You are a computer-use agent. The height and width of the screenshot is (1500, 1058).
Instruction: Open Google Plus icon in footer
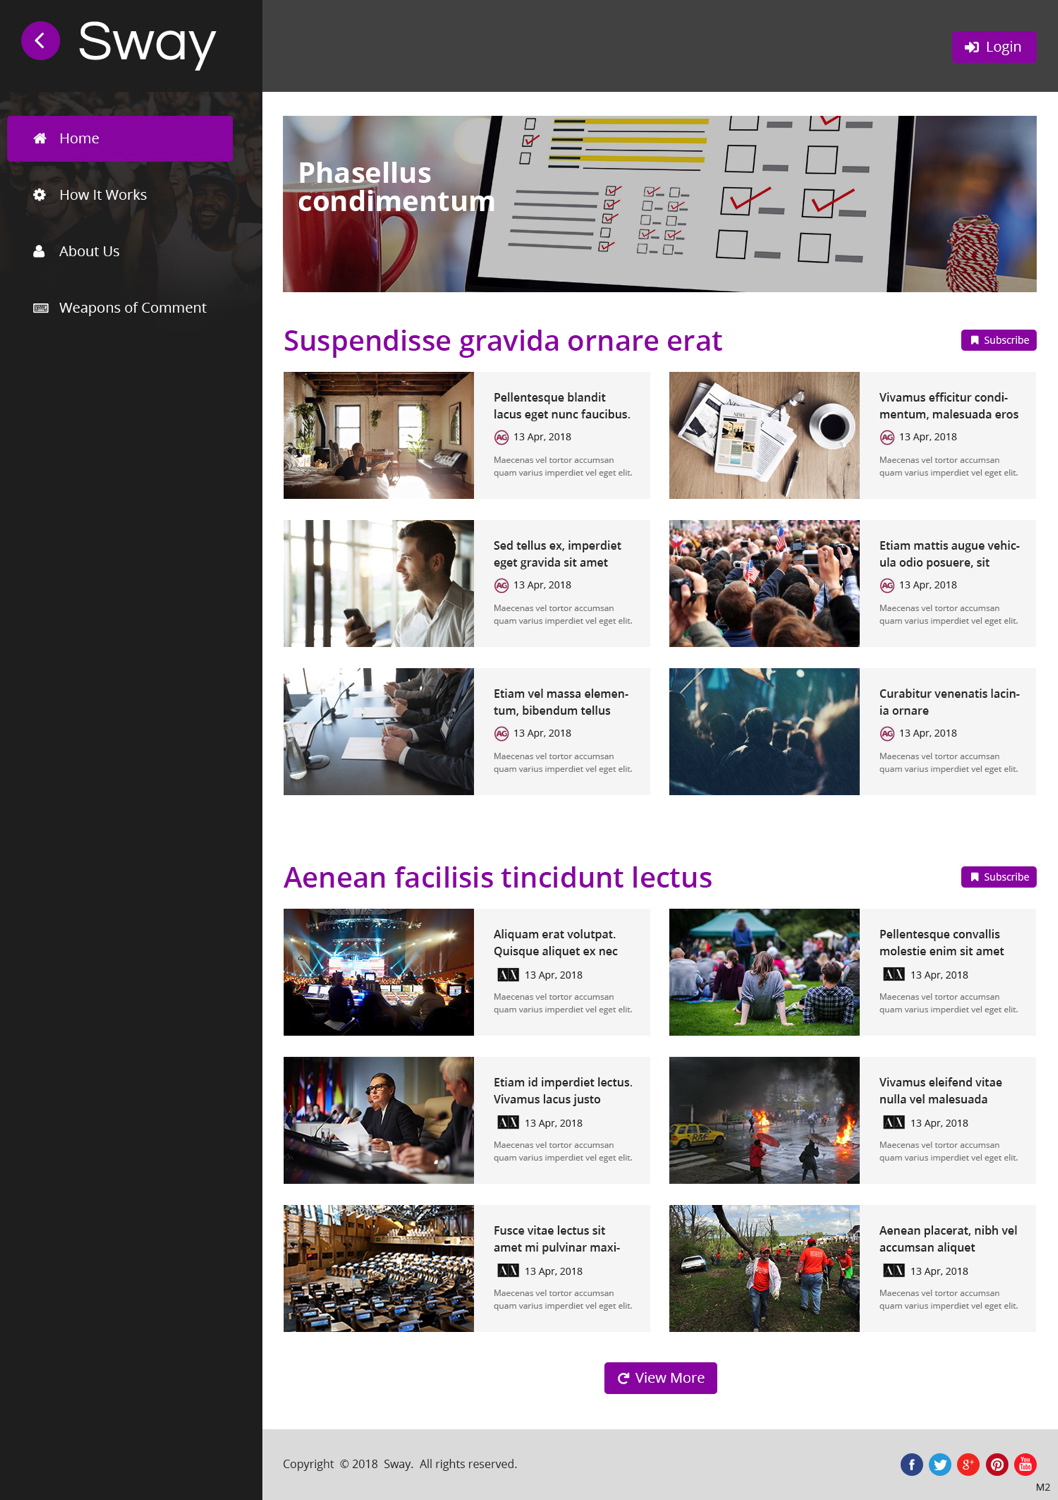[x=968, y=1464]
